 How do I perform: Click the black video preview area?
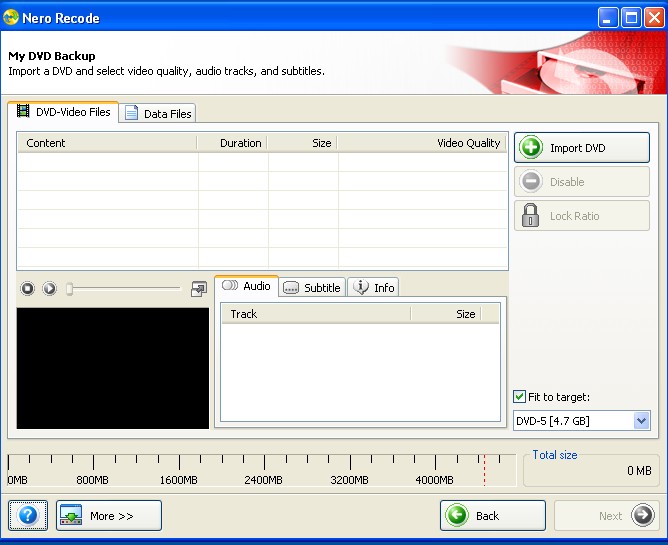(113, 368)
